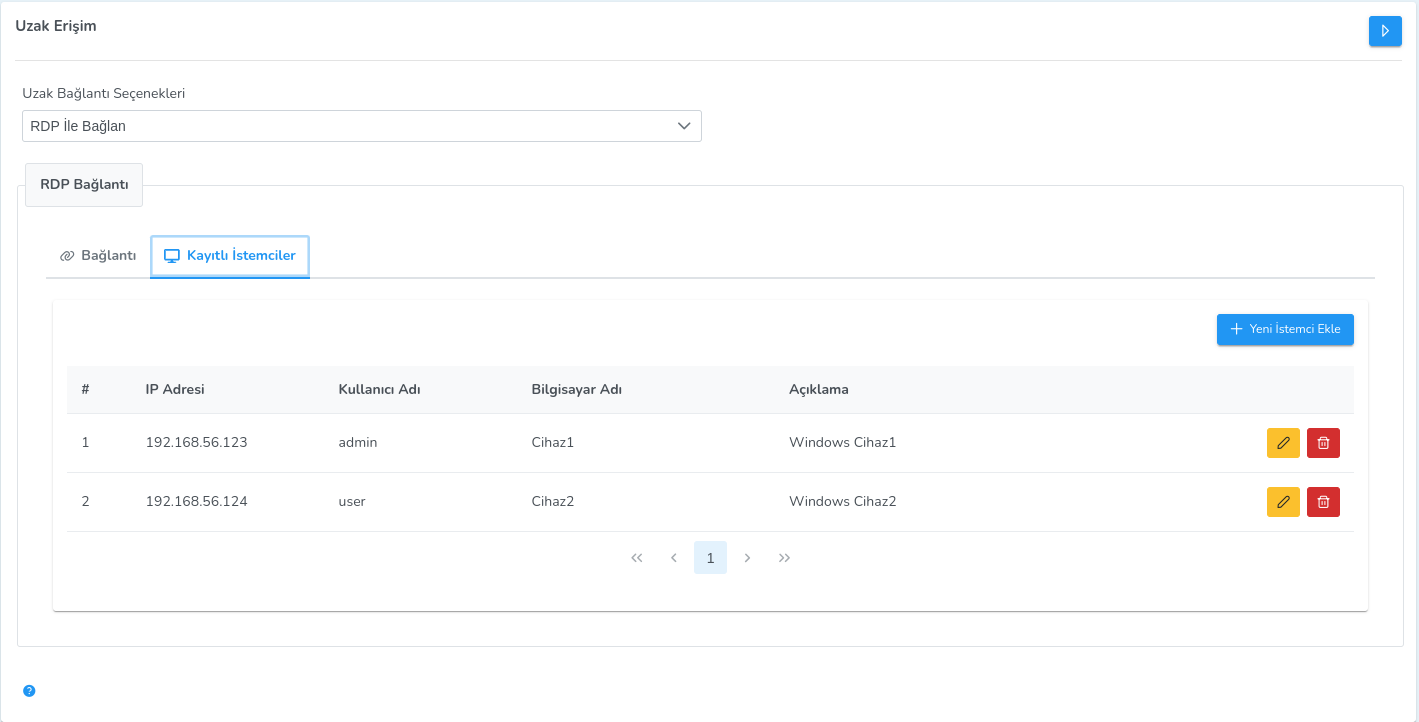
Task: Click the Açıklama column header
Action: [x=818, y=389]
